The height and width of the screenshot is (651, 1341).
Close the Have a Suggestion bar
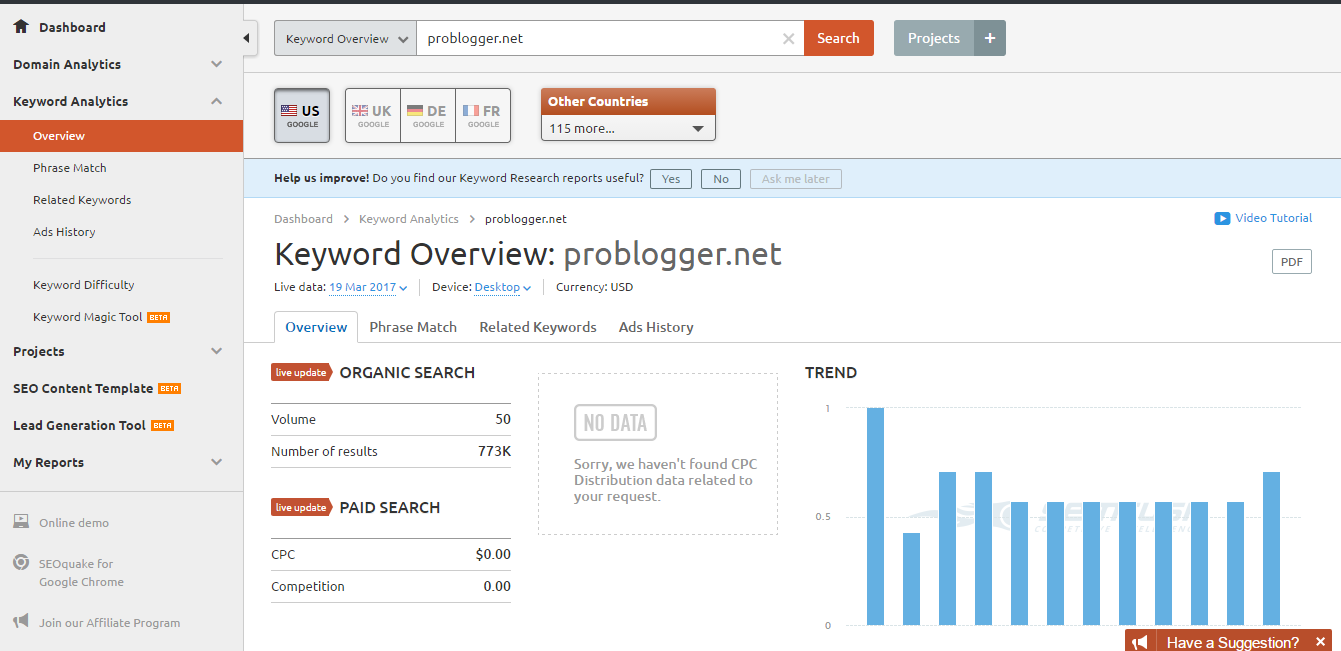(1321, 642)
